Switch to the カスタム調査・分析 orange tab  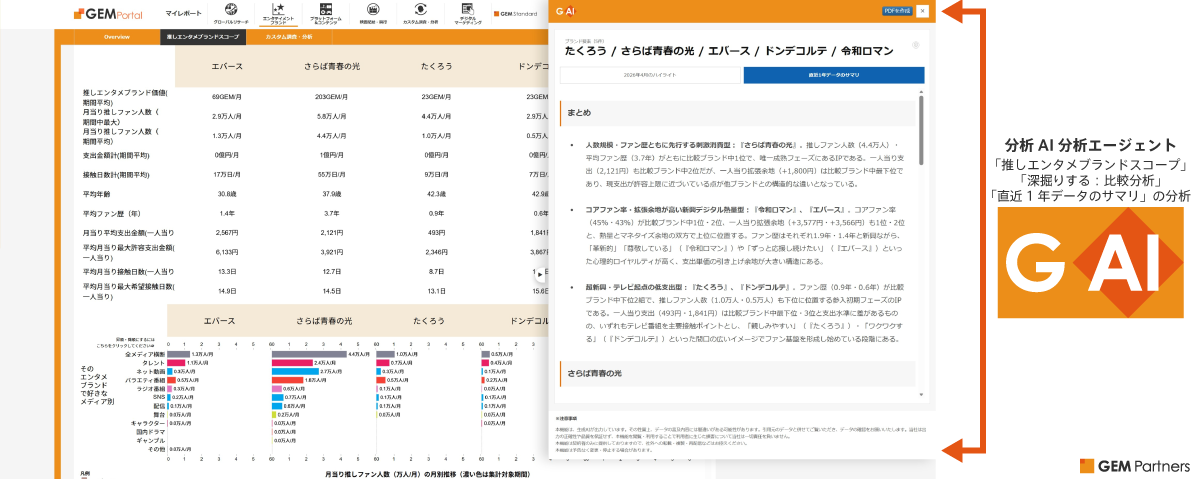[x=289, y=37]
